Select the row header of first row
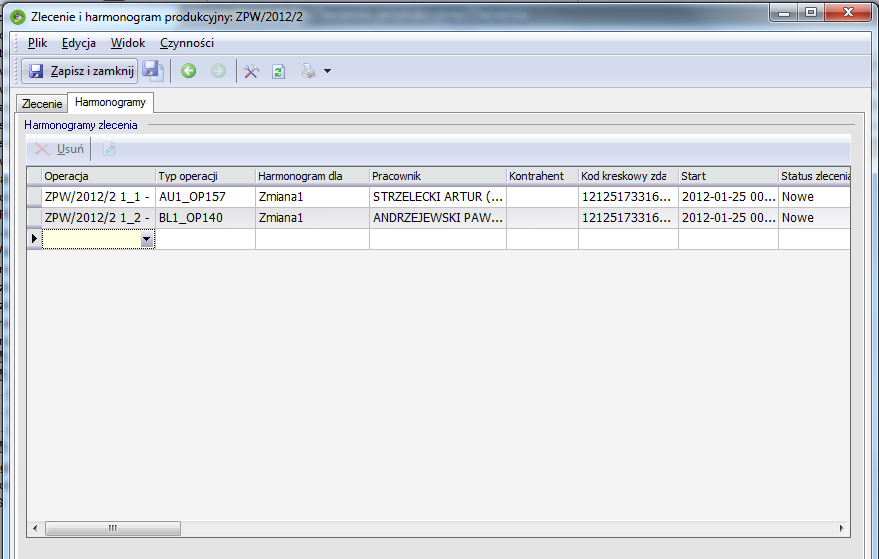This screenshot has width=879, height=559. pyautogui.click(x=34, y=197)
